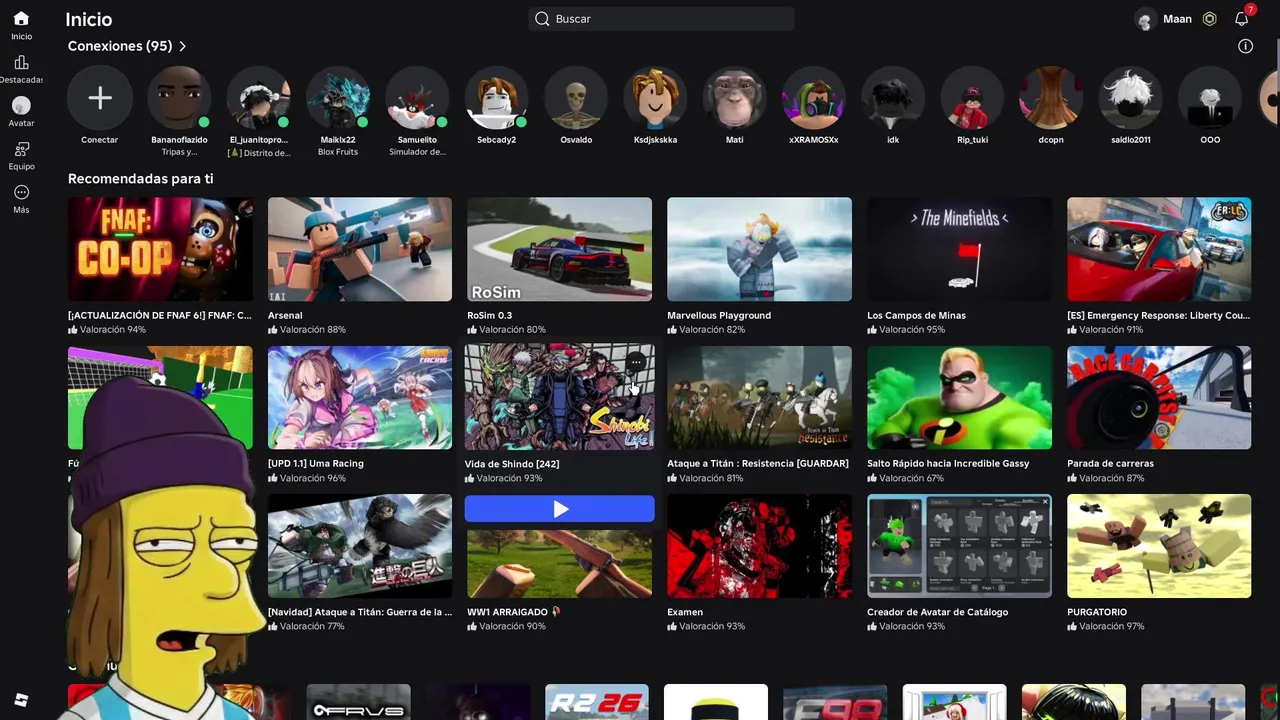Open Ataque a Titán: Guerra thumbnail
The width and height of the screenshot is (1280, 720).
pos(360,546)
